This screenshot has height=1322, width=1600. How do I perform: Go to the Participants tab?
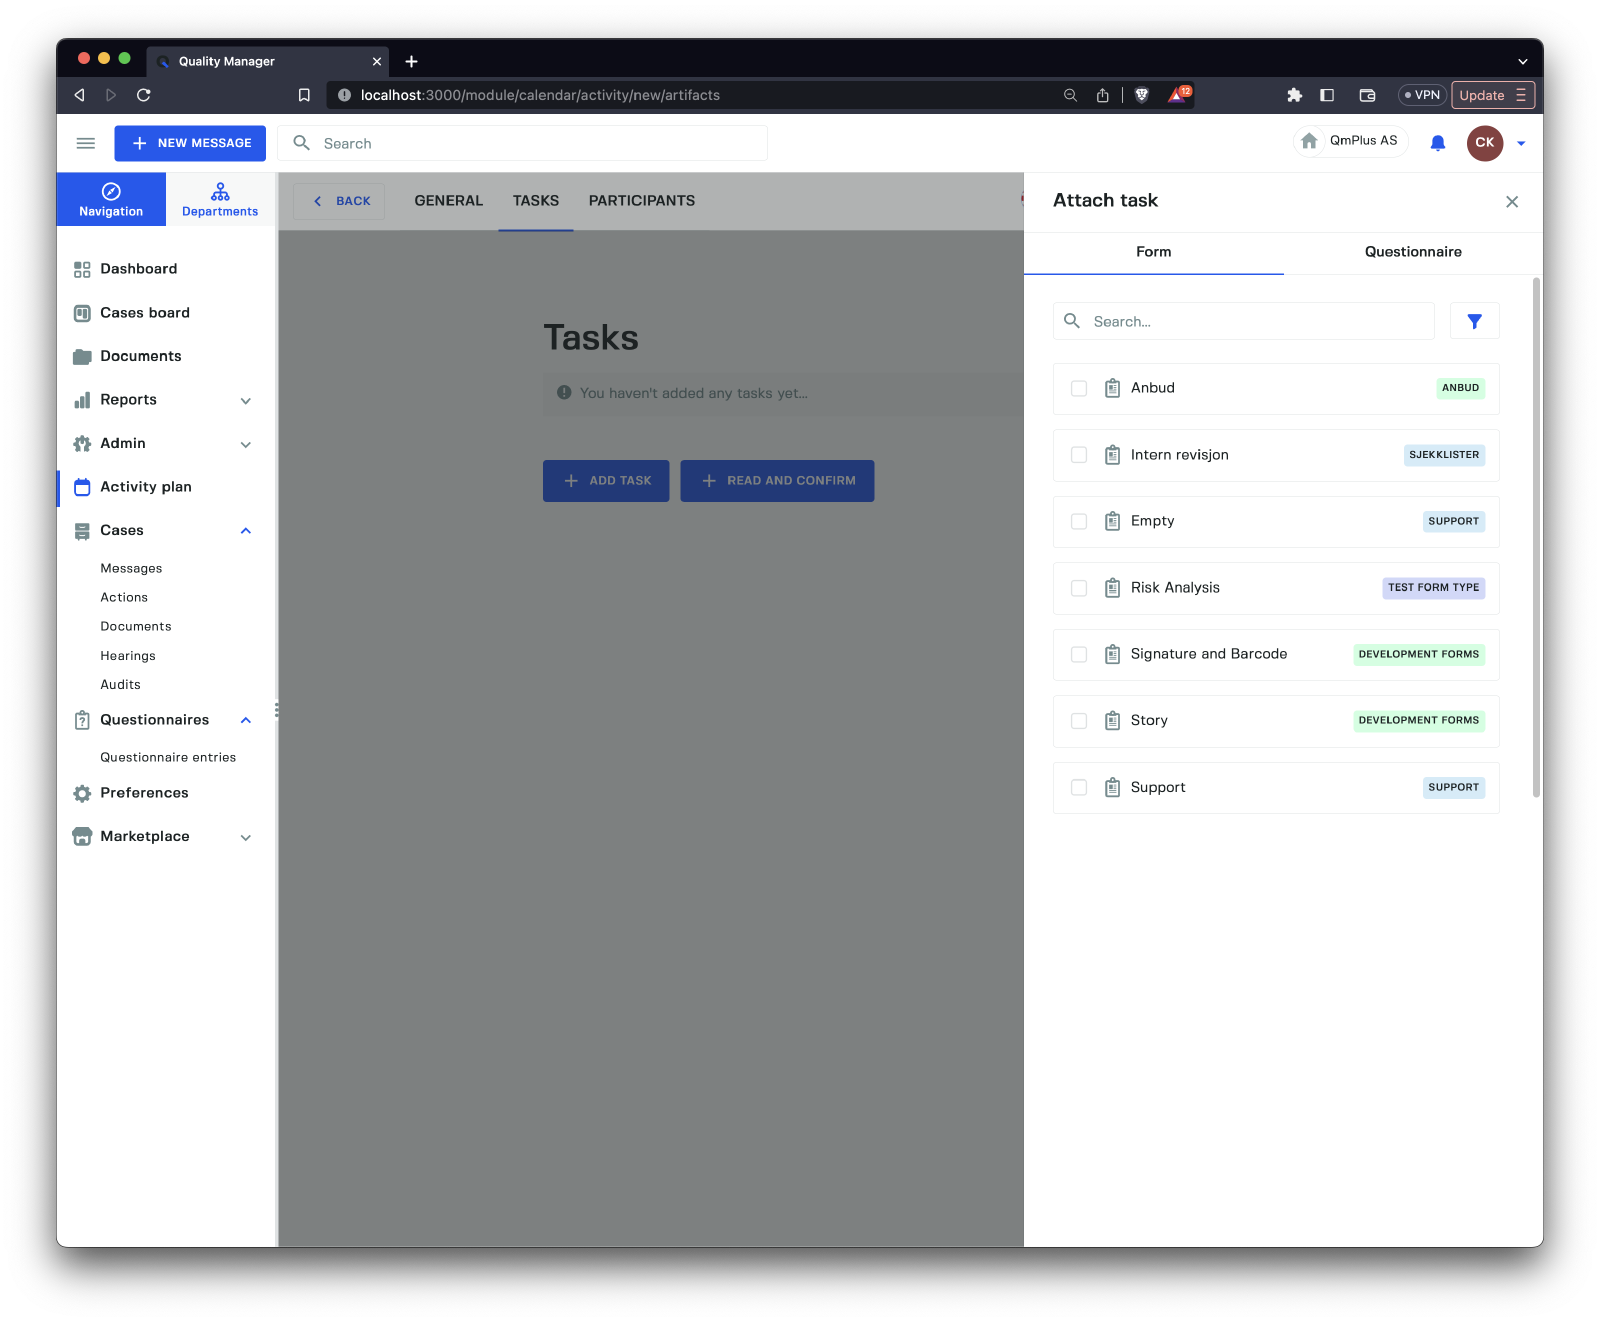pyautogui.click(x=641, y=201)
